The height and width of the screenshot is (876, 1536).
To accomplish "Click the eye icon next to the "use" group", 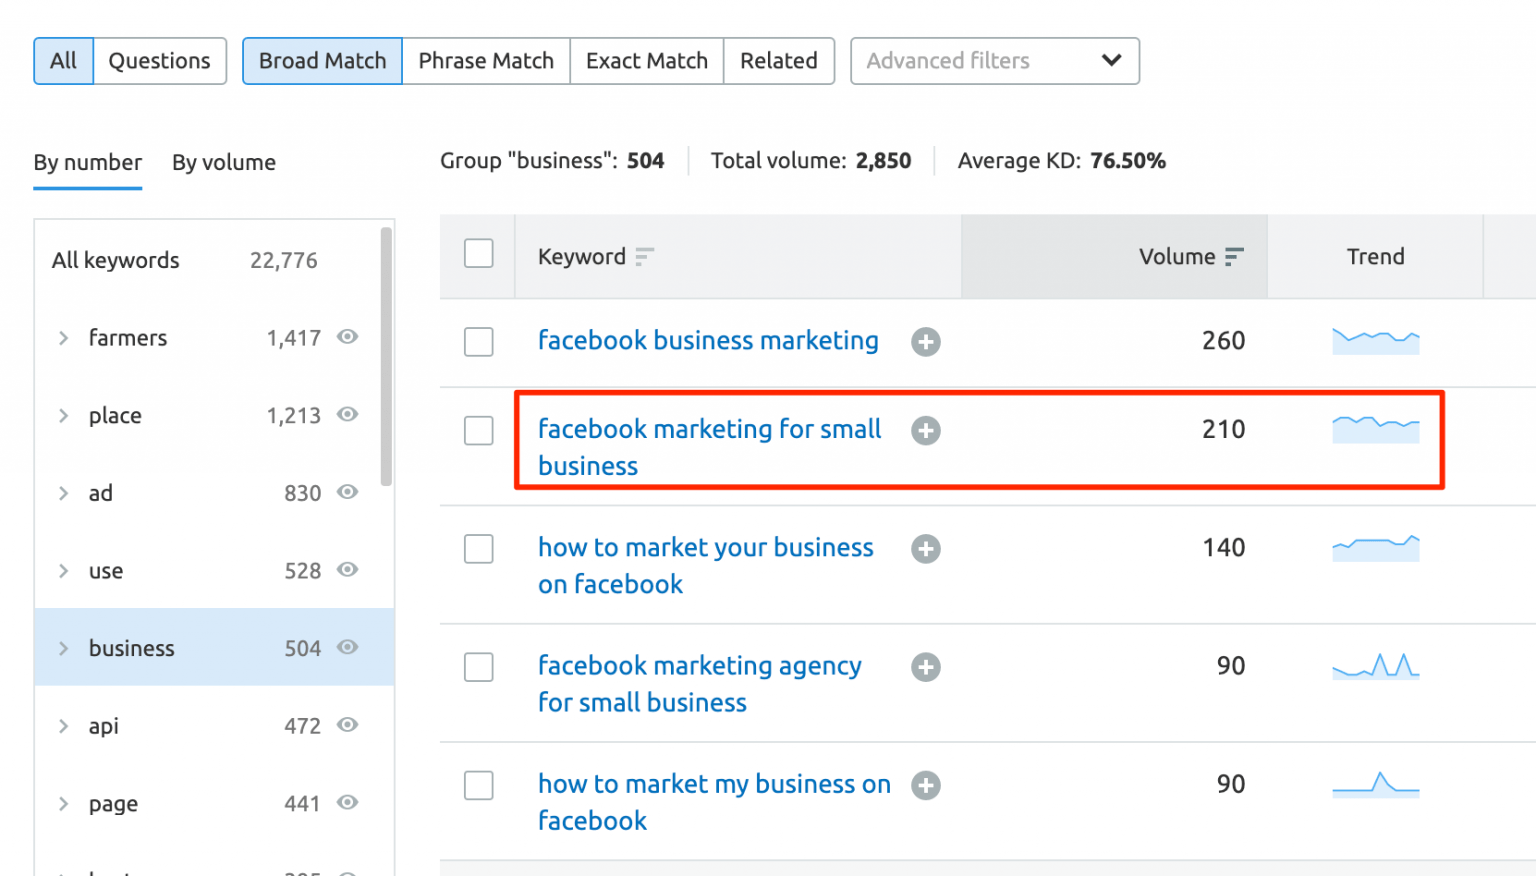I will click(347, 570).
